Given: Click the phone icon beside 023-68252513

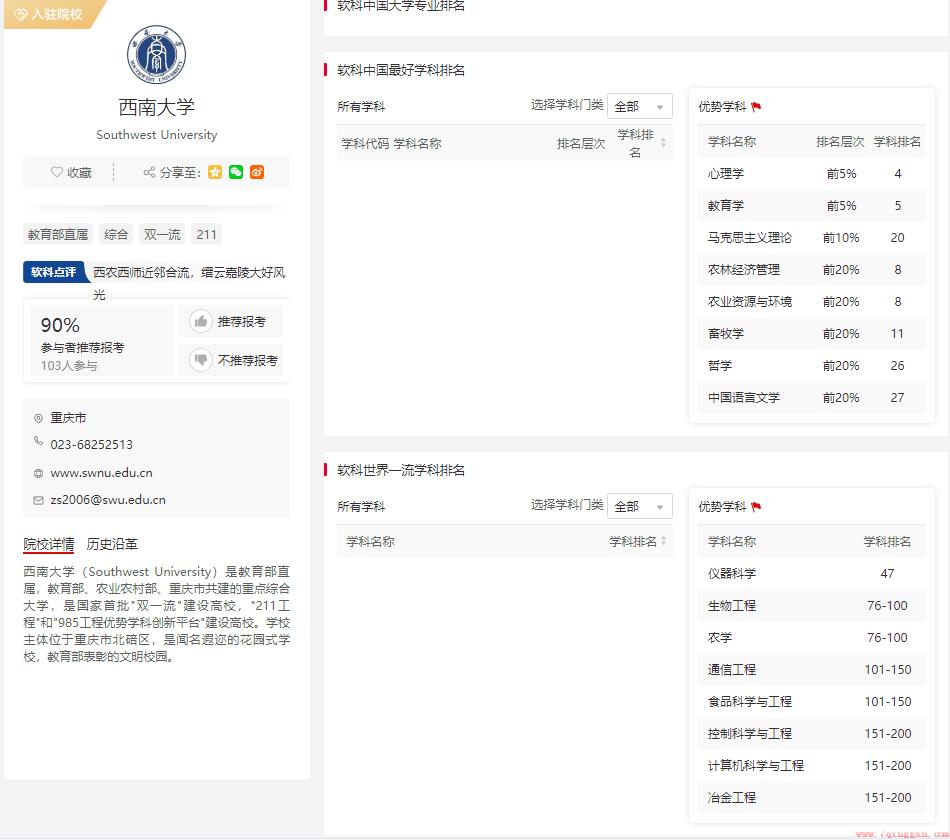Looking at the screenshot, I should click(38, 441).
